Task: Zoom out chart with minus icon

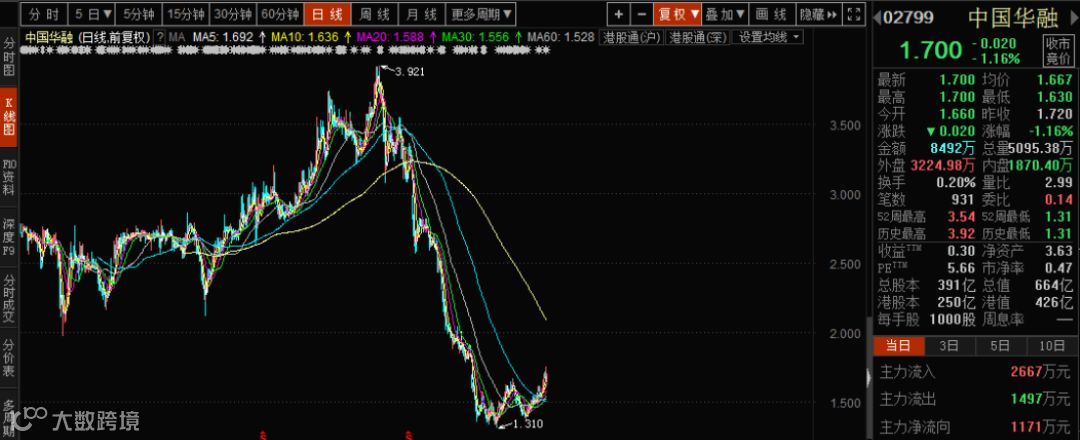Action: (641, 14)
